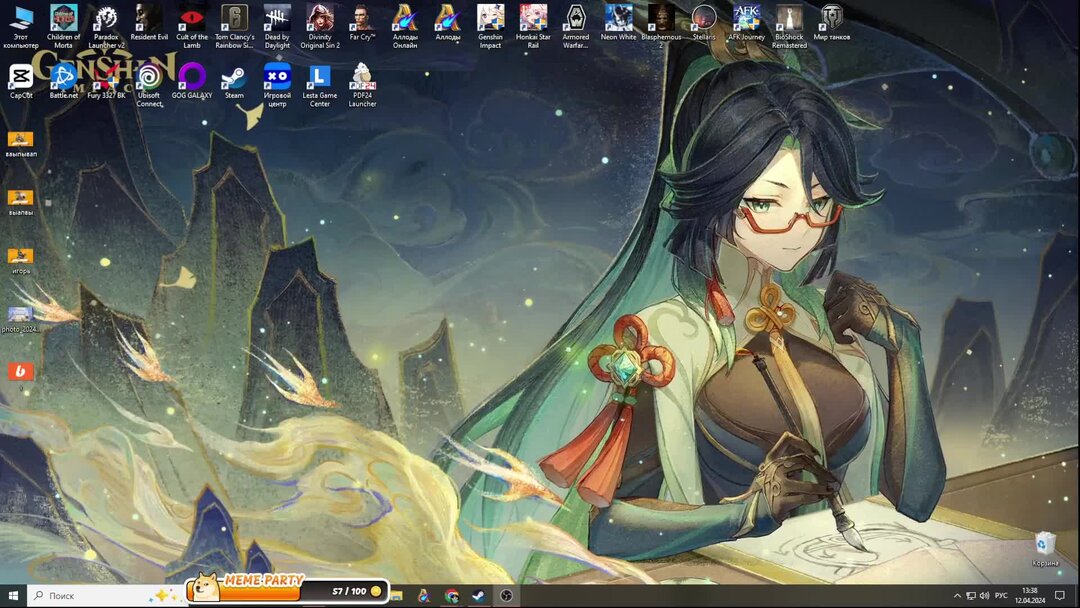Select the Genshin Impact shortcut icon

490,26
